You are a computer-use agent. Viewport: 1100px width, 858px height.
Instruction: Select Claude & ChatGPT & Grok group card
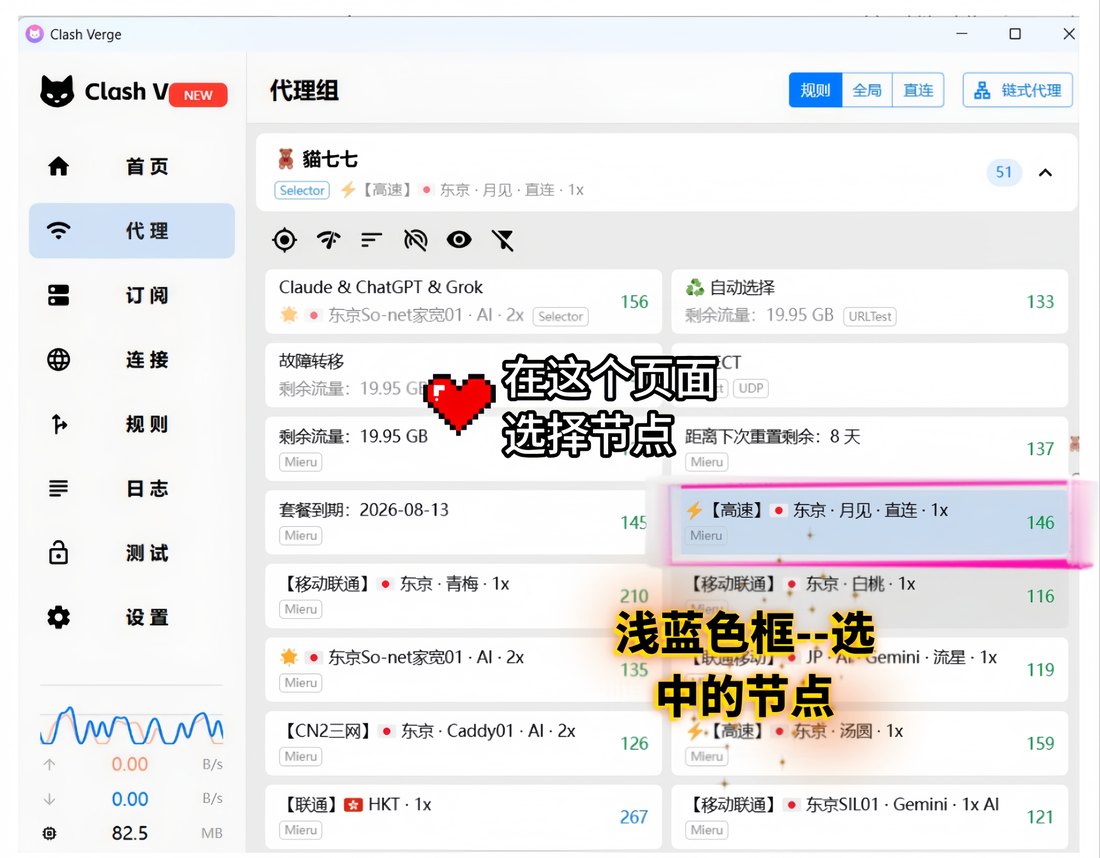(463, 302)
